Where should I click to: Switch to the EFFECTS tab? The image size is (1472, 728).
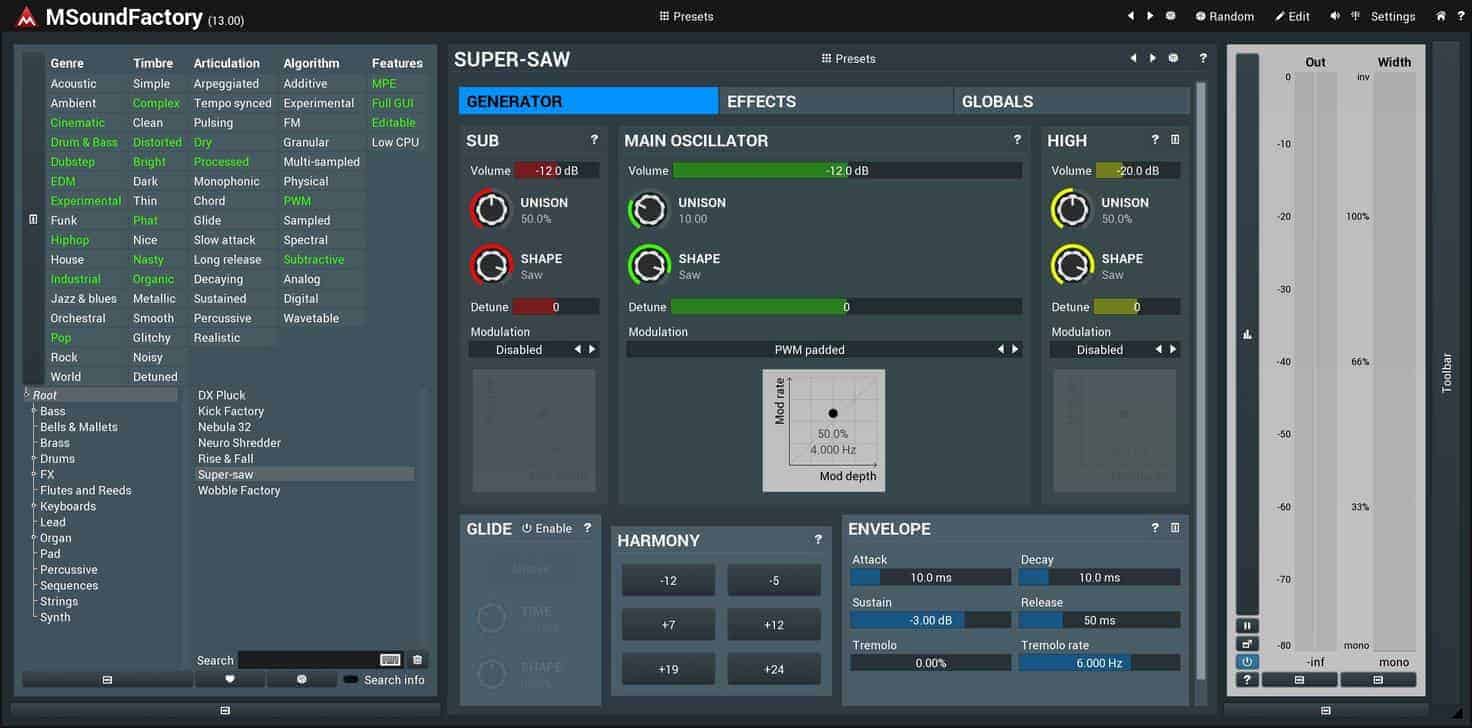[836, 101]
